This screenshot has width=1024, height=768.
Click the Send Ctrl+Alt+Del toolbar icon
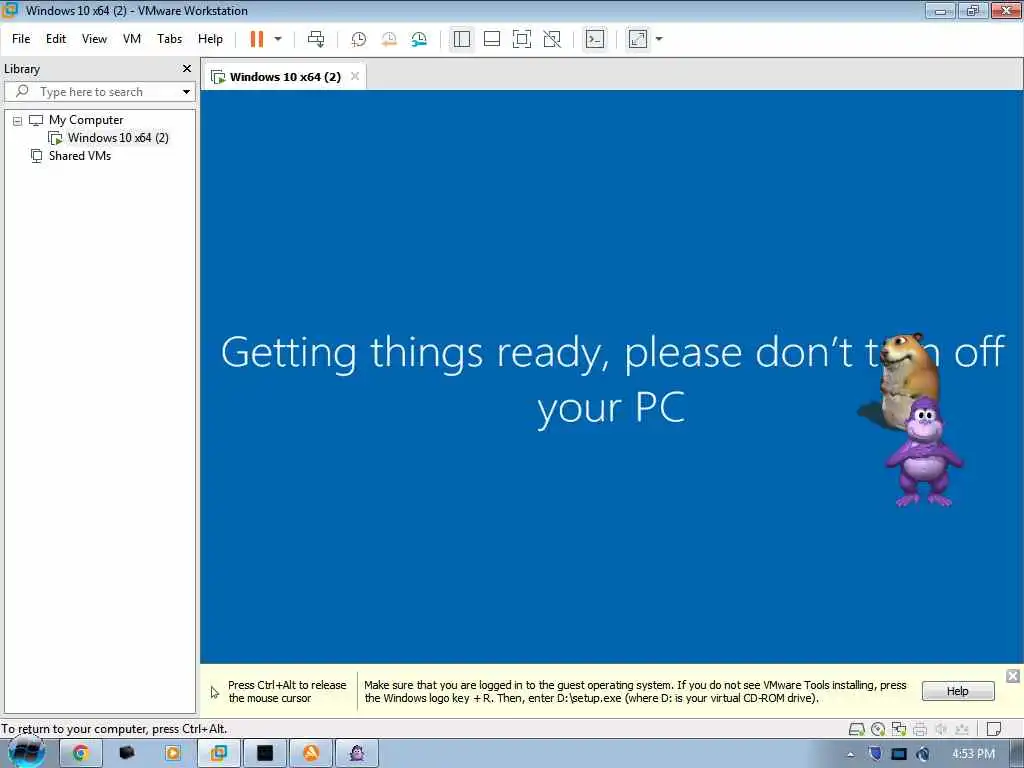(316, 39)
